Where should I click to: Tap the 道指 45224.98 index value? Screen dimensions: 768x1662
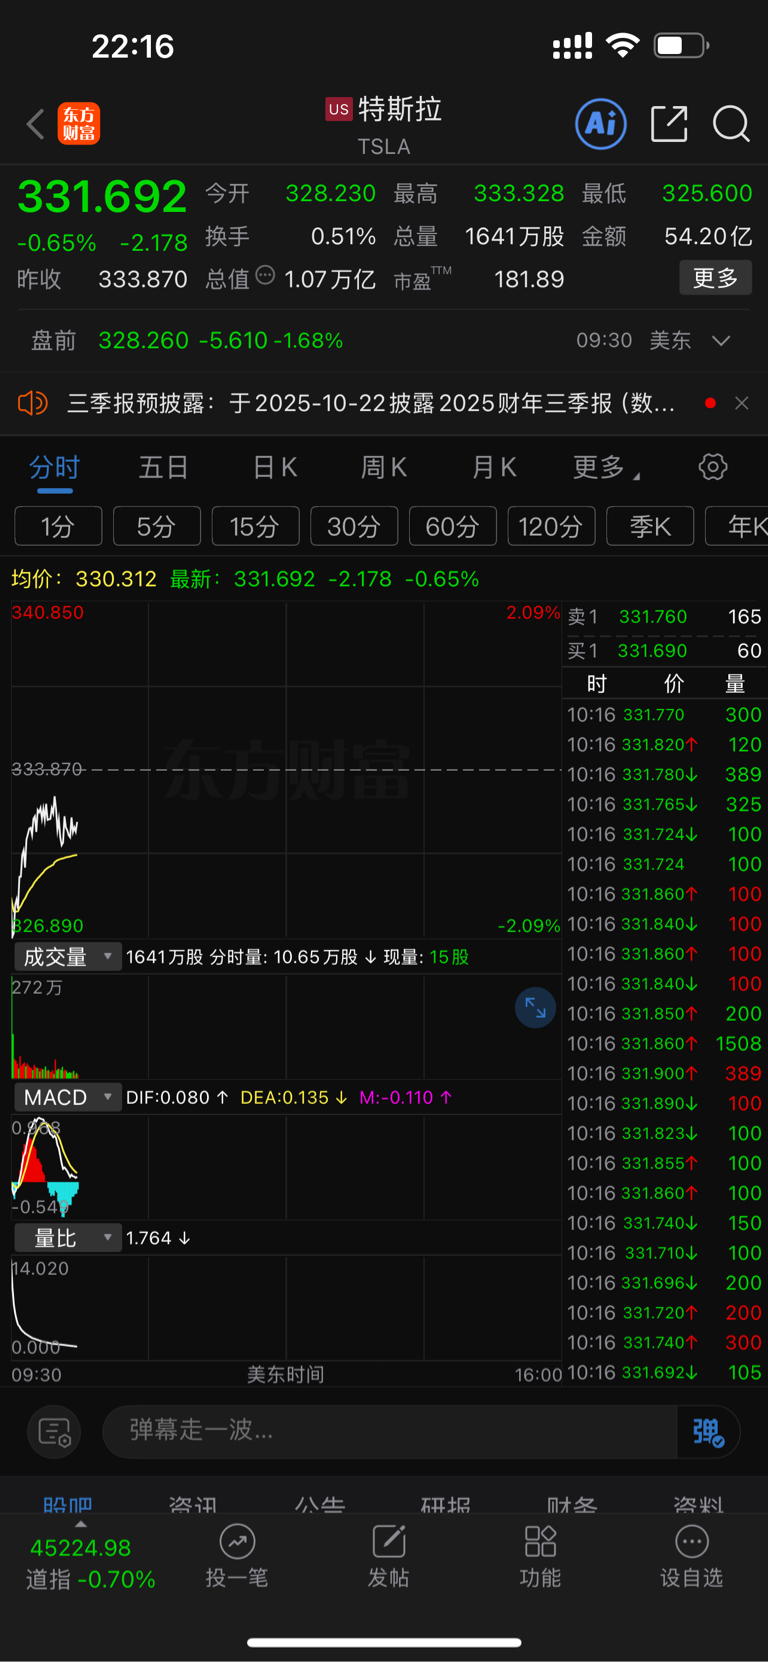click(81, 1548)
